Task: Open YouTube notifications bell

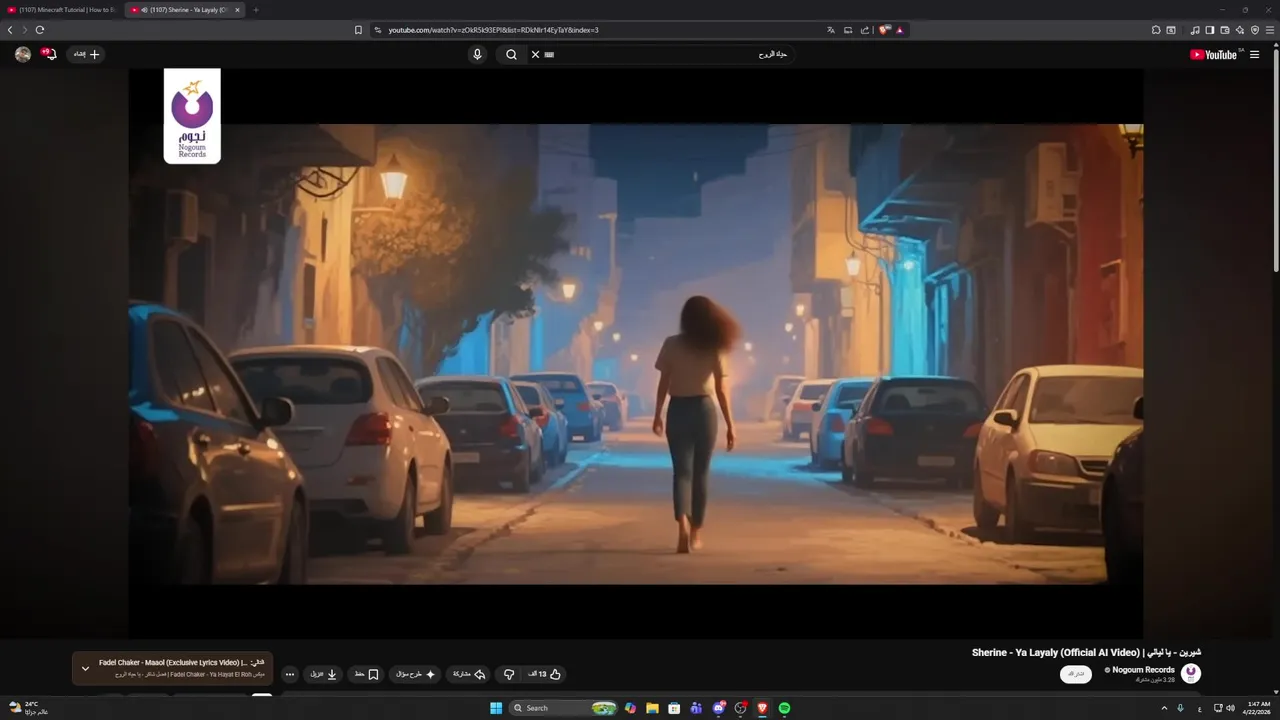Action: [49, 54]
